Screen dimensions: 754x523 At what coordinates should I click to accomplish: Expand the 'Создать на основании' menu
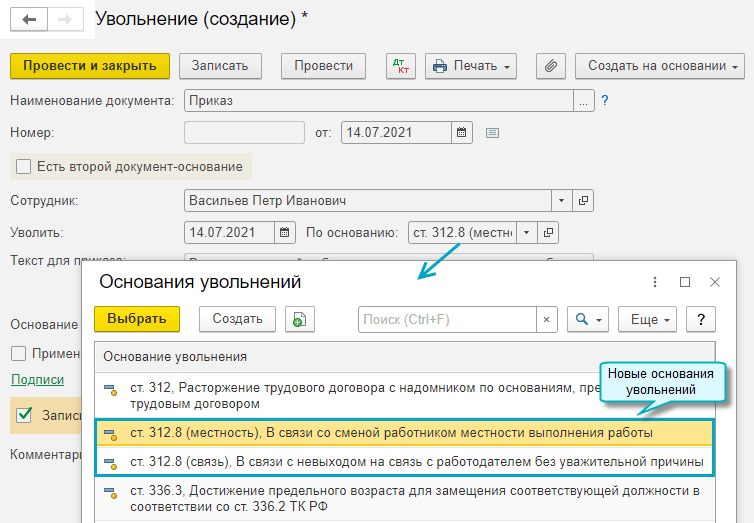click(x=660, y=66)
